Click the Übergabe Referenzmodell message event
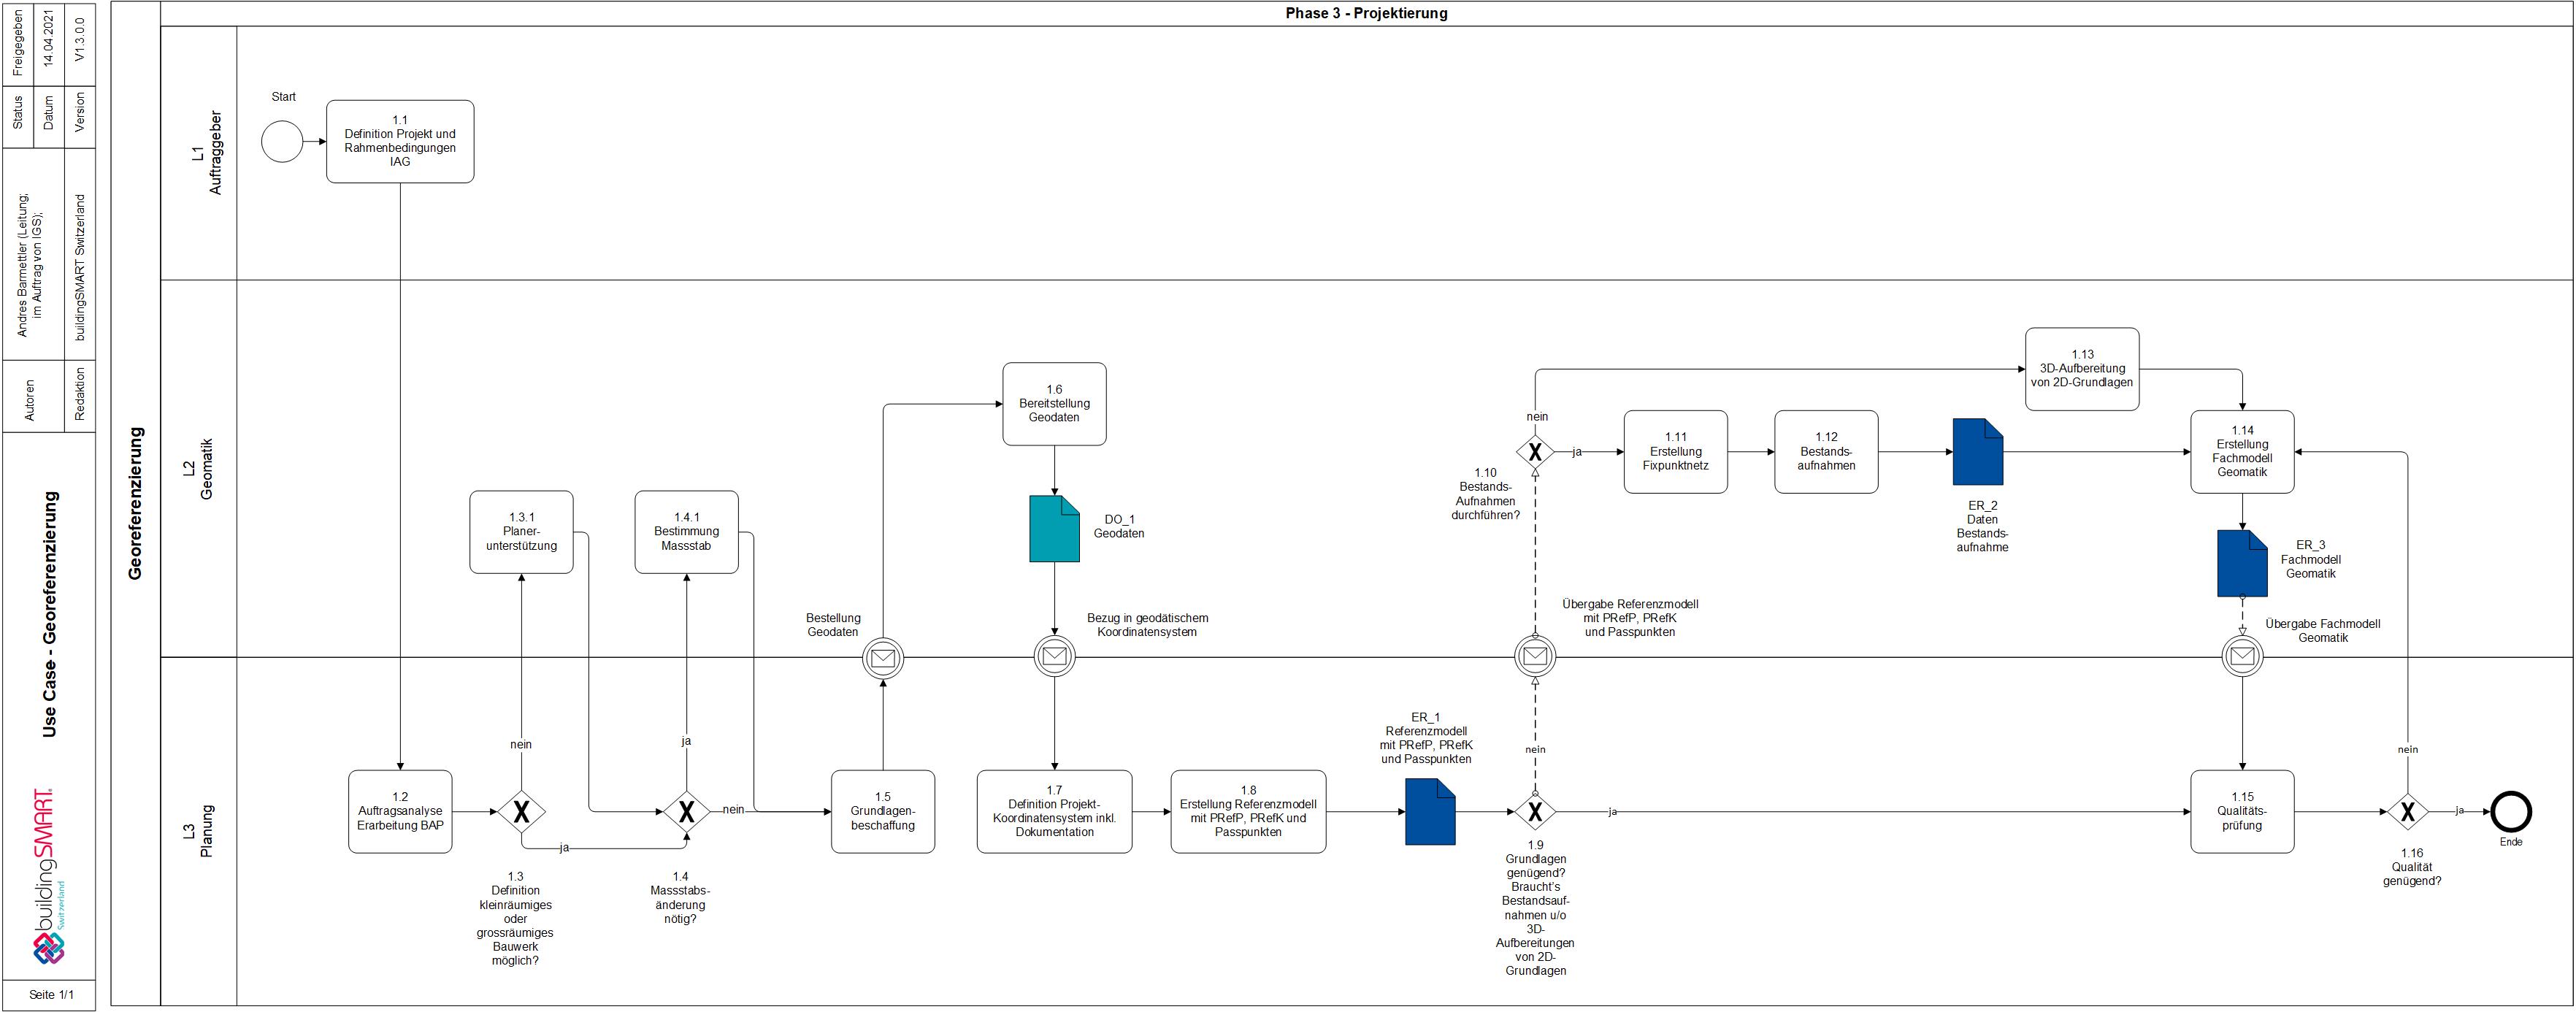This screenshot has width=2576, height=1012. point(1535,657)
